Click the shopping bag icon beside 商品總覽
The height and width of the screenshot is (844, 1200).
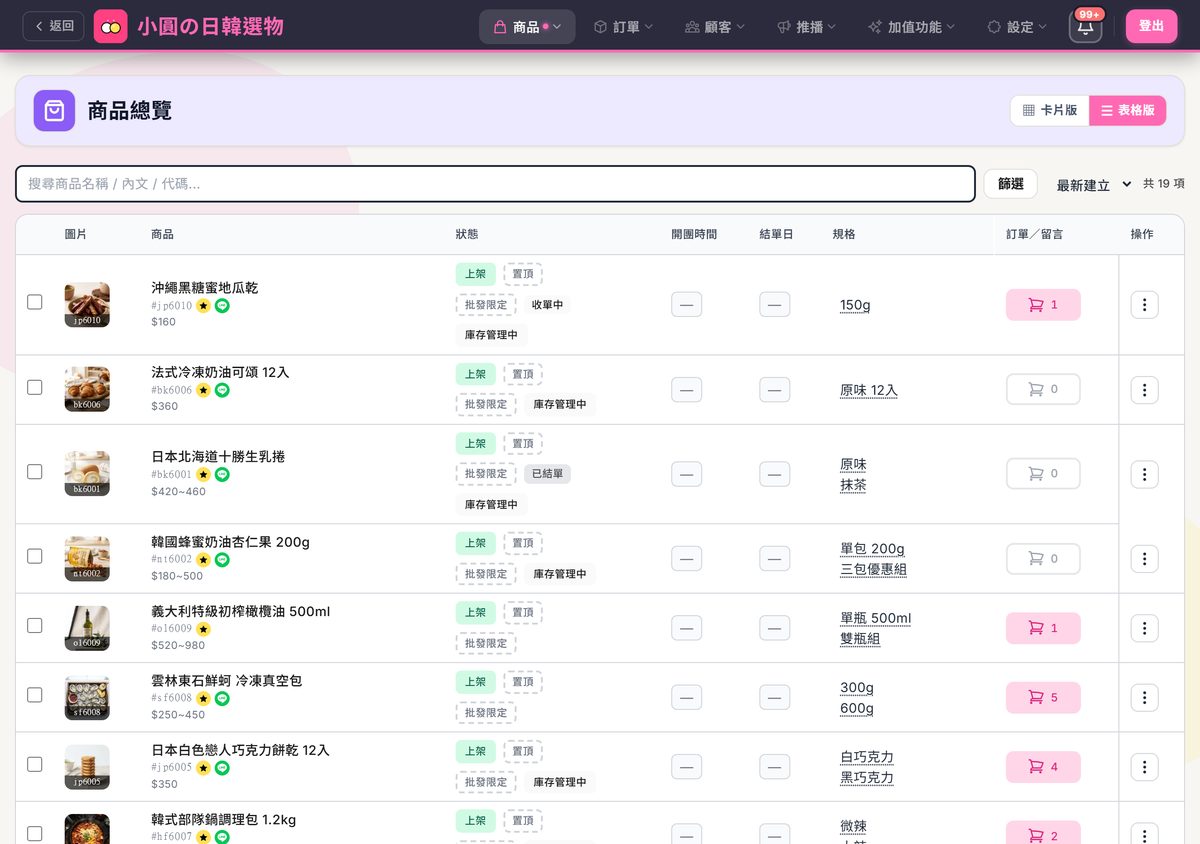(54, 111)
